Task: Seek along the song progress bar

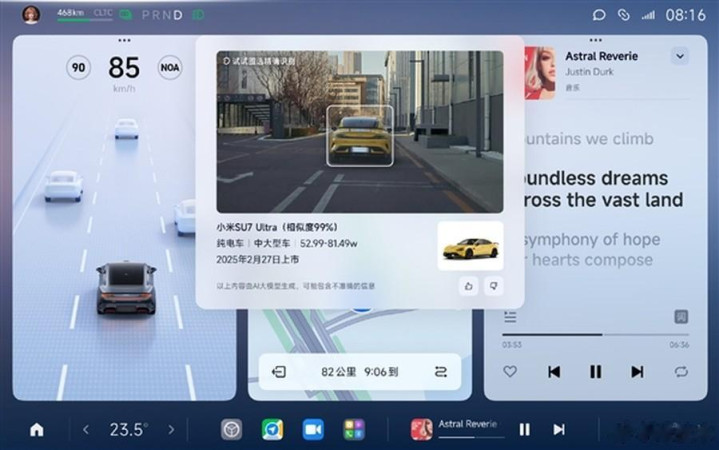Action: (596, 335)
